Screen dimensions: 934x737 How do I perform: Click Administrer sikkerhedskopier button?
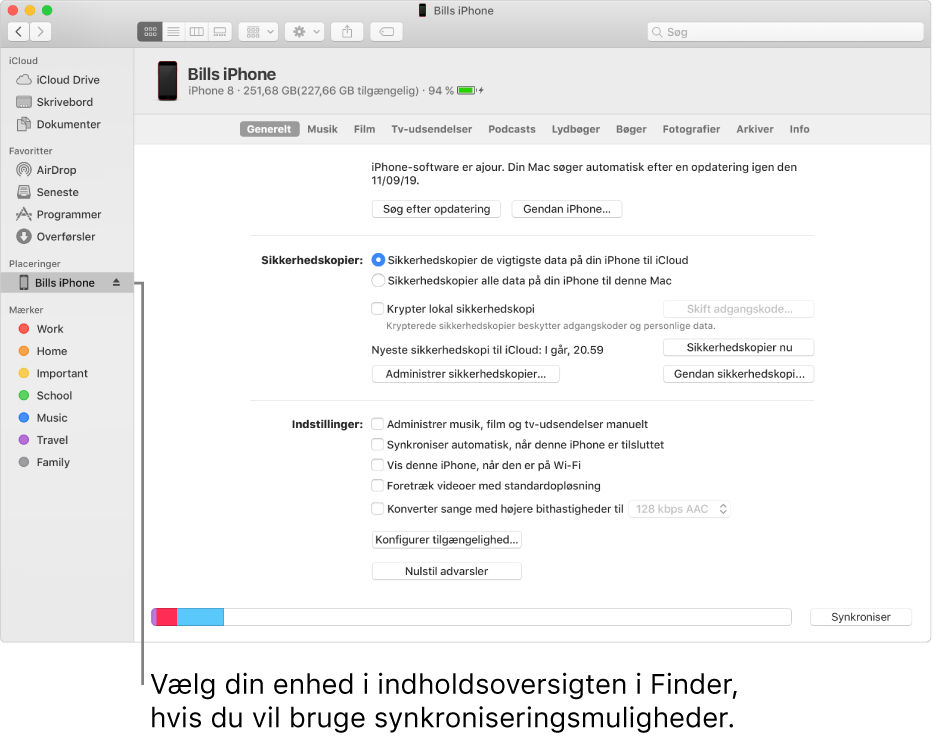pos(466,374)
